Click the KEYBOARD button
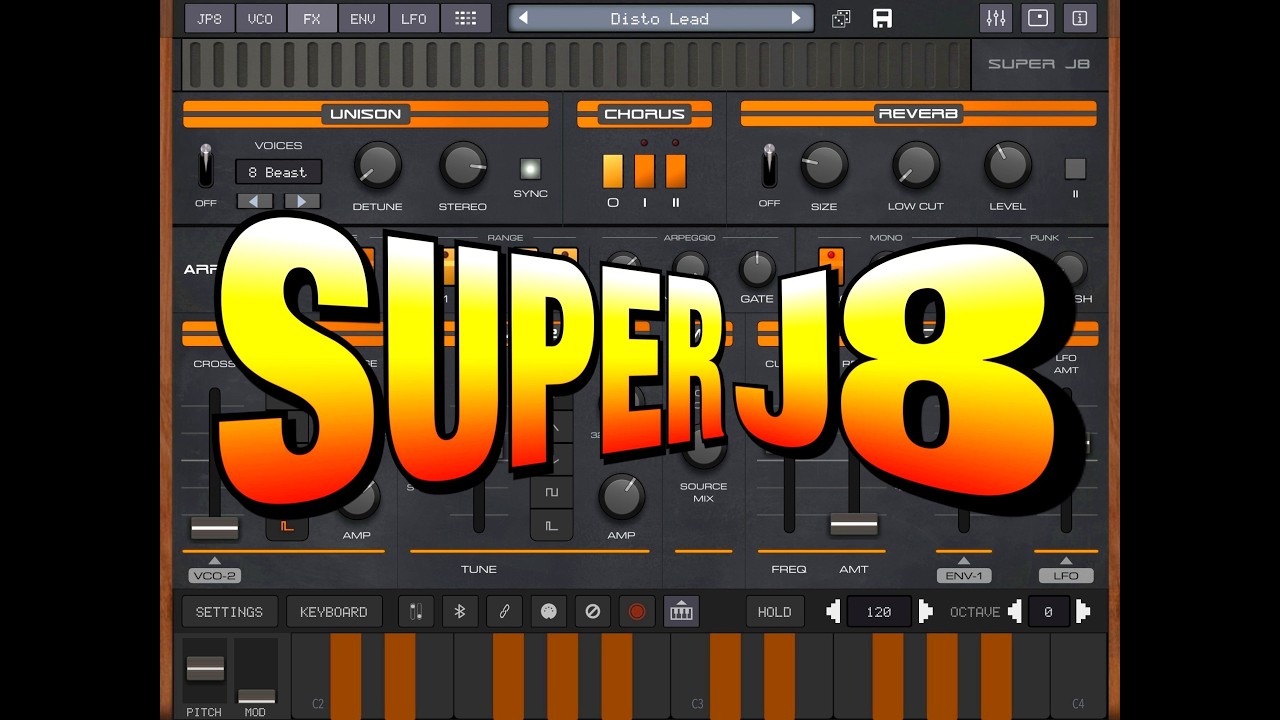1280x720 pixels. (334, 611)
